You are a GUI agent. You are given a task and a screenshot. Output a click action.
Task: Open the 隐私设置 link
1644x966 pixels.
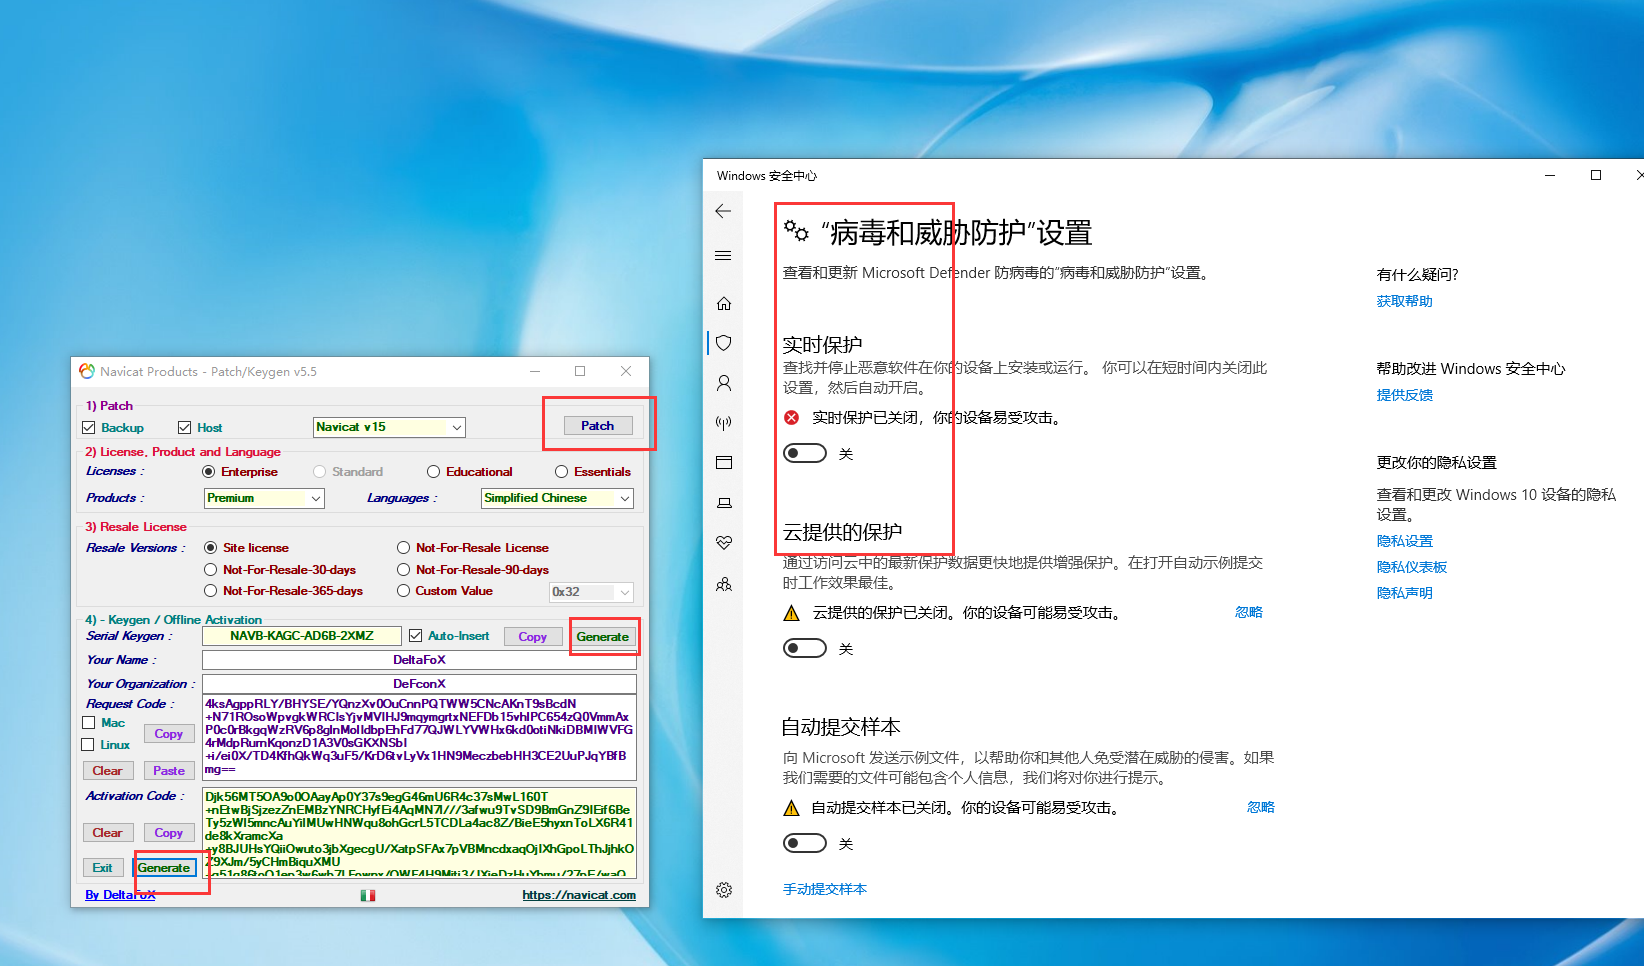tap(1405, 541)
